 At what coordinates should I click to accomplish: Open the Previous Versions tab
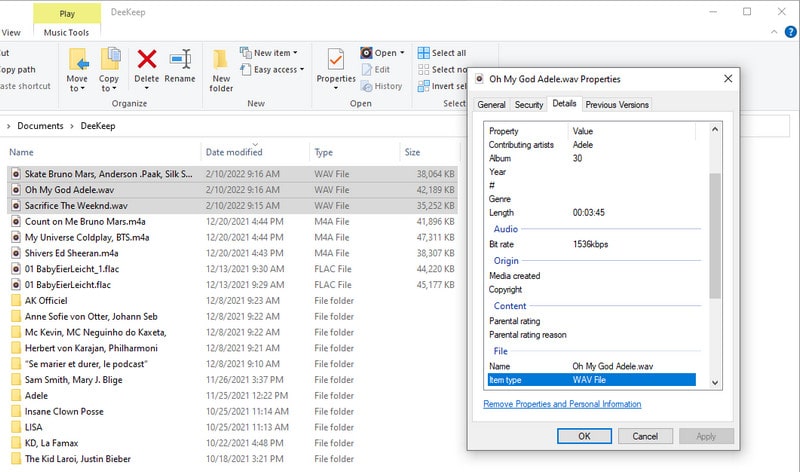click(x=617, y=105)
